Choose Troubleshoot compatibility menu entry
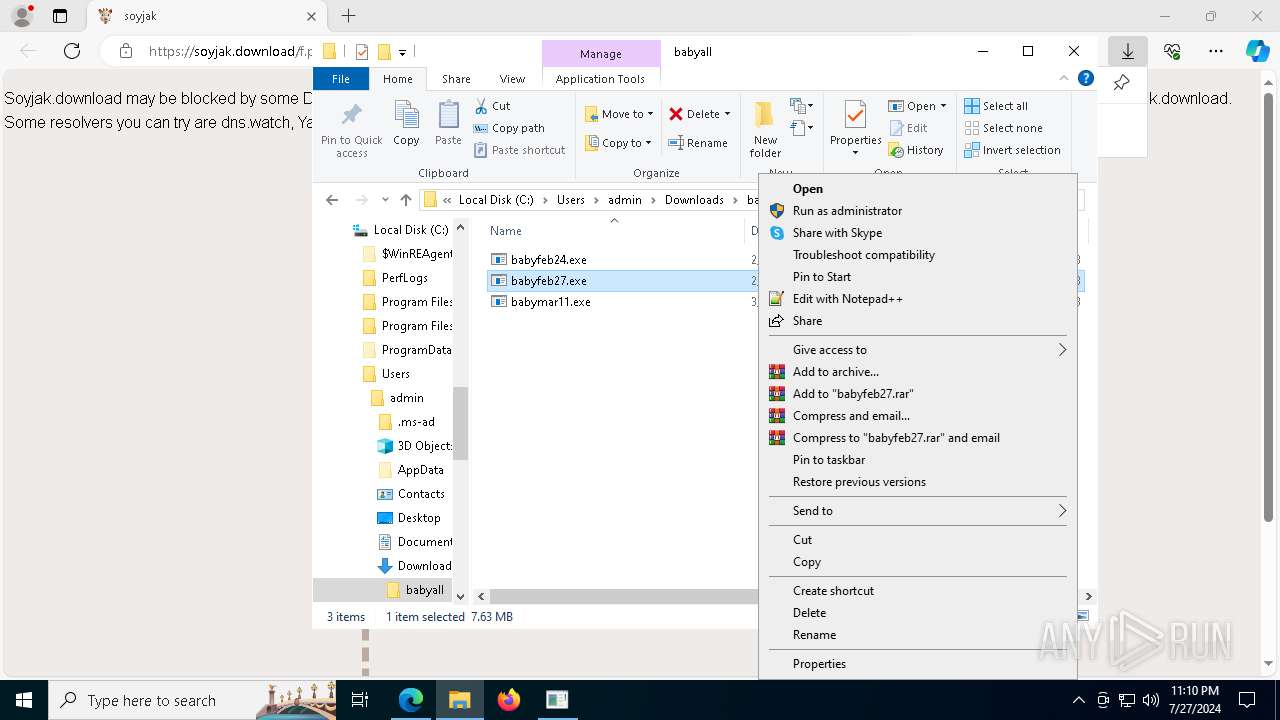The height and width of the screenshot is (720, 1280). tap(918, 255)
